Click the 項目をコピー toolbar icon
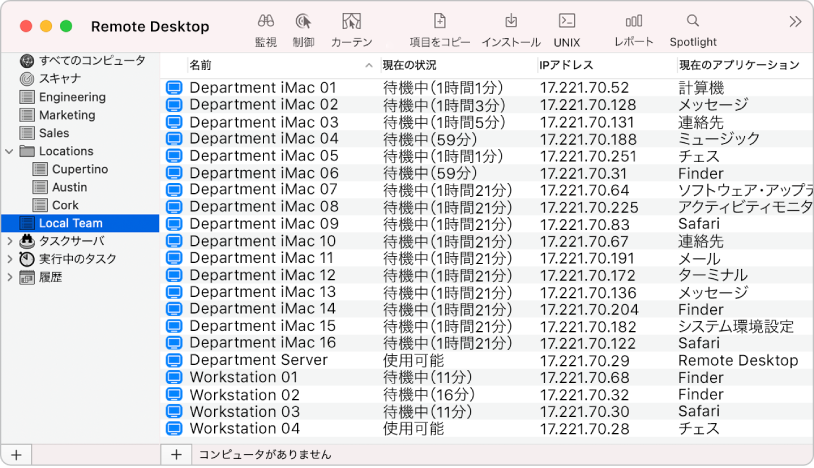This screenshot has width=814, height=468. pyautogui.click(x=440, y=21)
